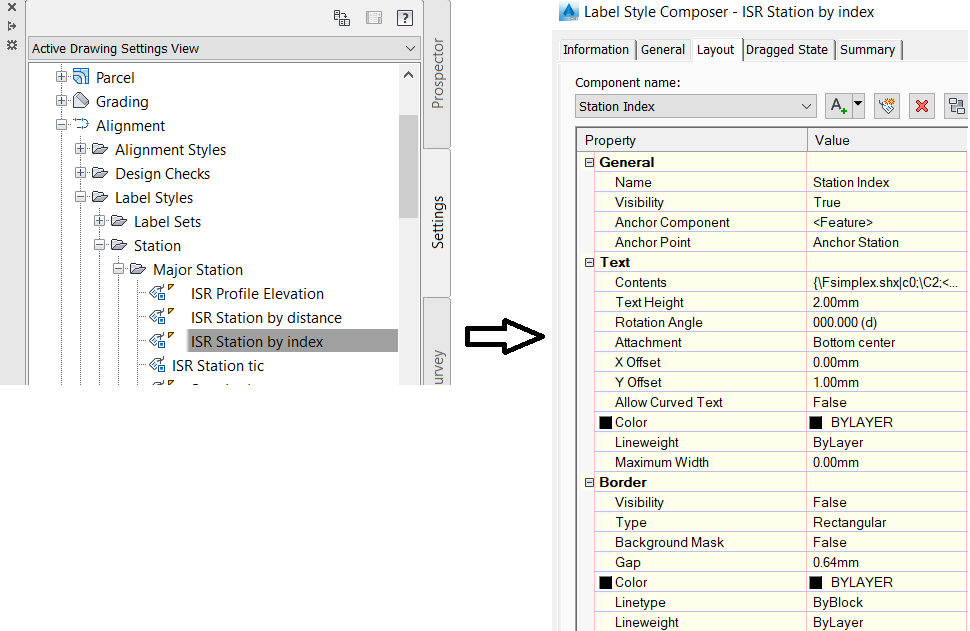
Task: Expand the Design Checks node
Action: coord(80,173)
